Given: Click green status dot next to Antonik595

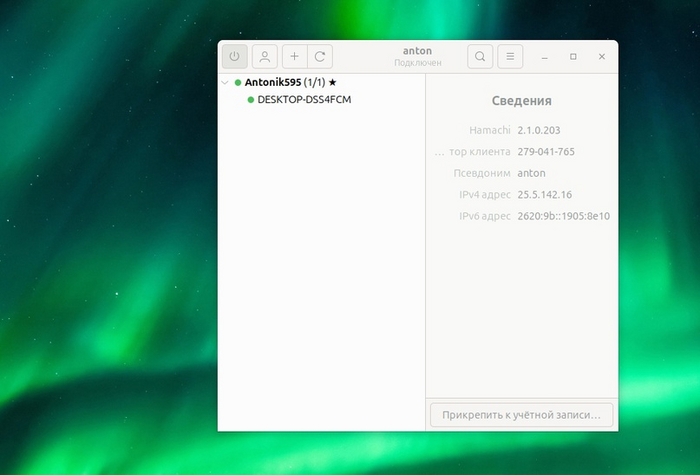Looking at the screenshot, I should tap(238, 83).
